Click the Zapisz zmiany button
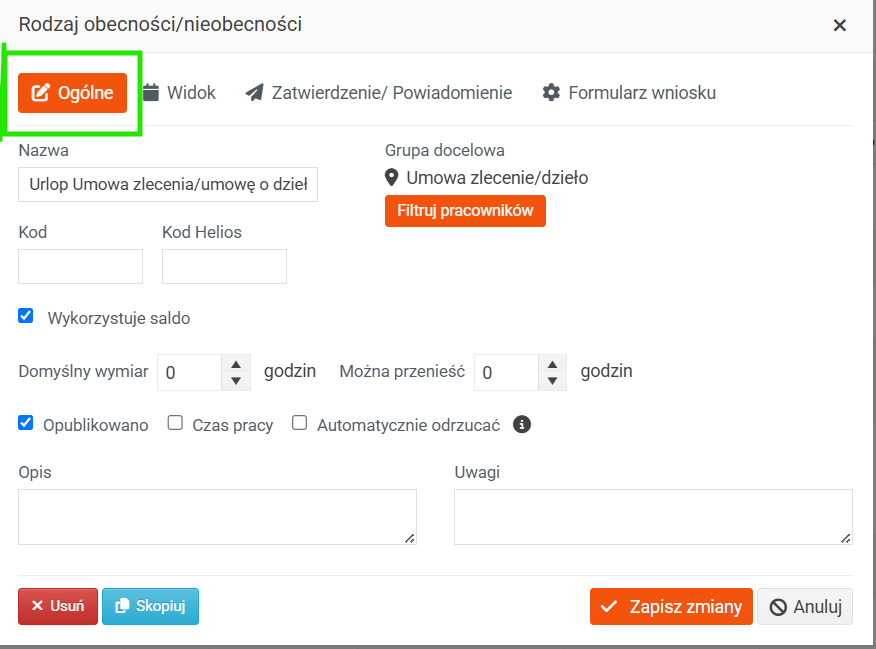 (x=671, y=607)
